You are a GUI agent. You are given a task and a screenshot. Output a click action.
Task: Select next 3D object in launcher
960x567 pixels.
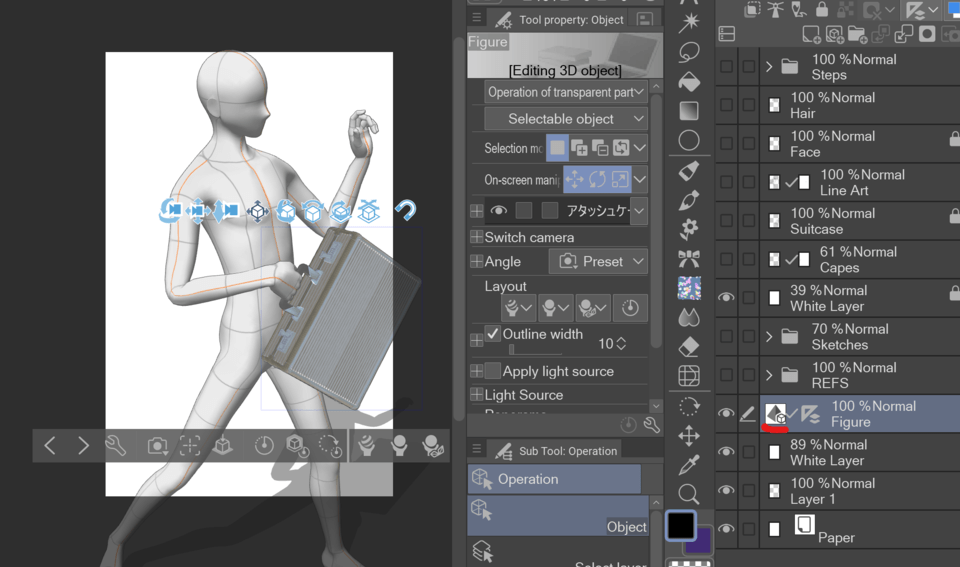point(83,445)
